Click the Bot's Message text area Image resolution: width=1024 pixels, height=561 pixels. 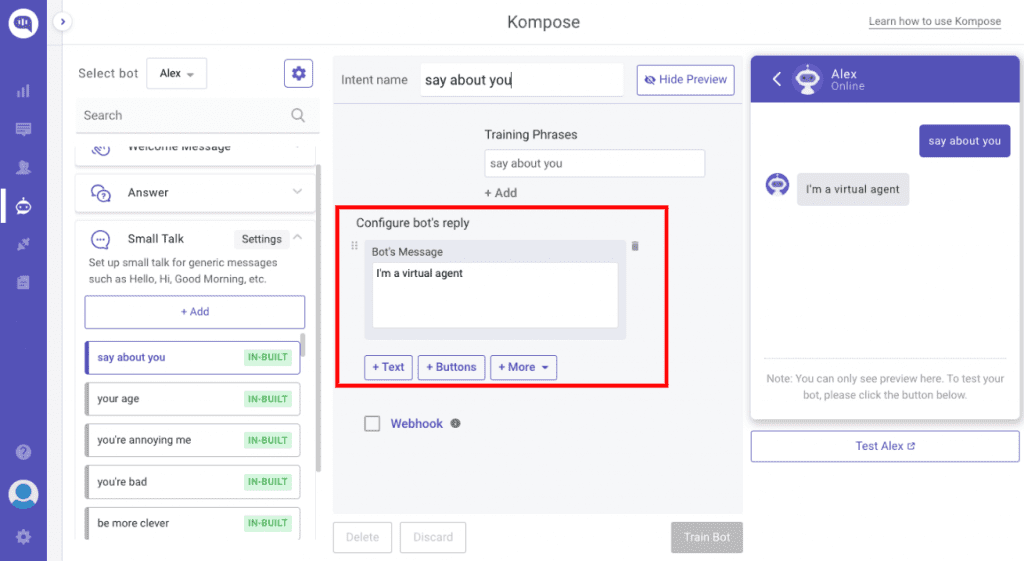pyautogui.click(x=495, y=295)
